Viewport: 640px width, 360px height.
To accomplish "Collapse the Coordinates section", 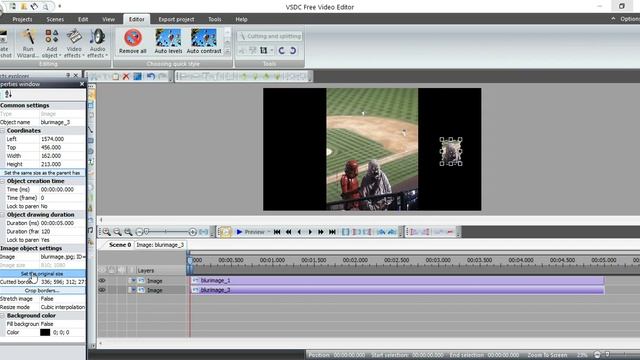I will [3, 131].
